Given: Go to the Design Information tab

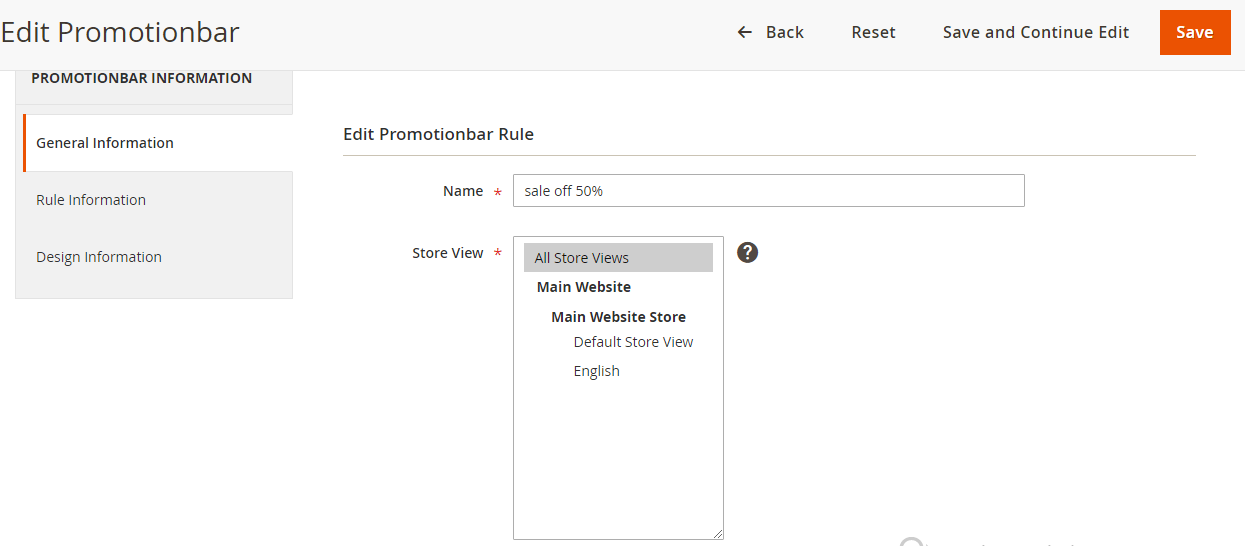Looking at the screenshot, I should [99, 257].
